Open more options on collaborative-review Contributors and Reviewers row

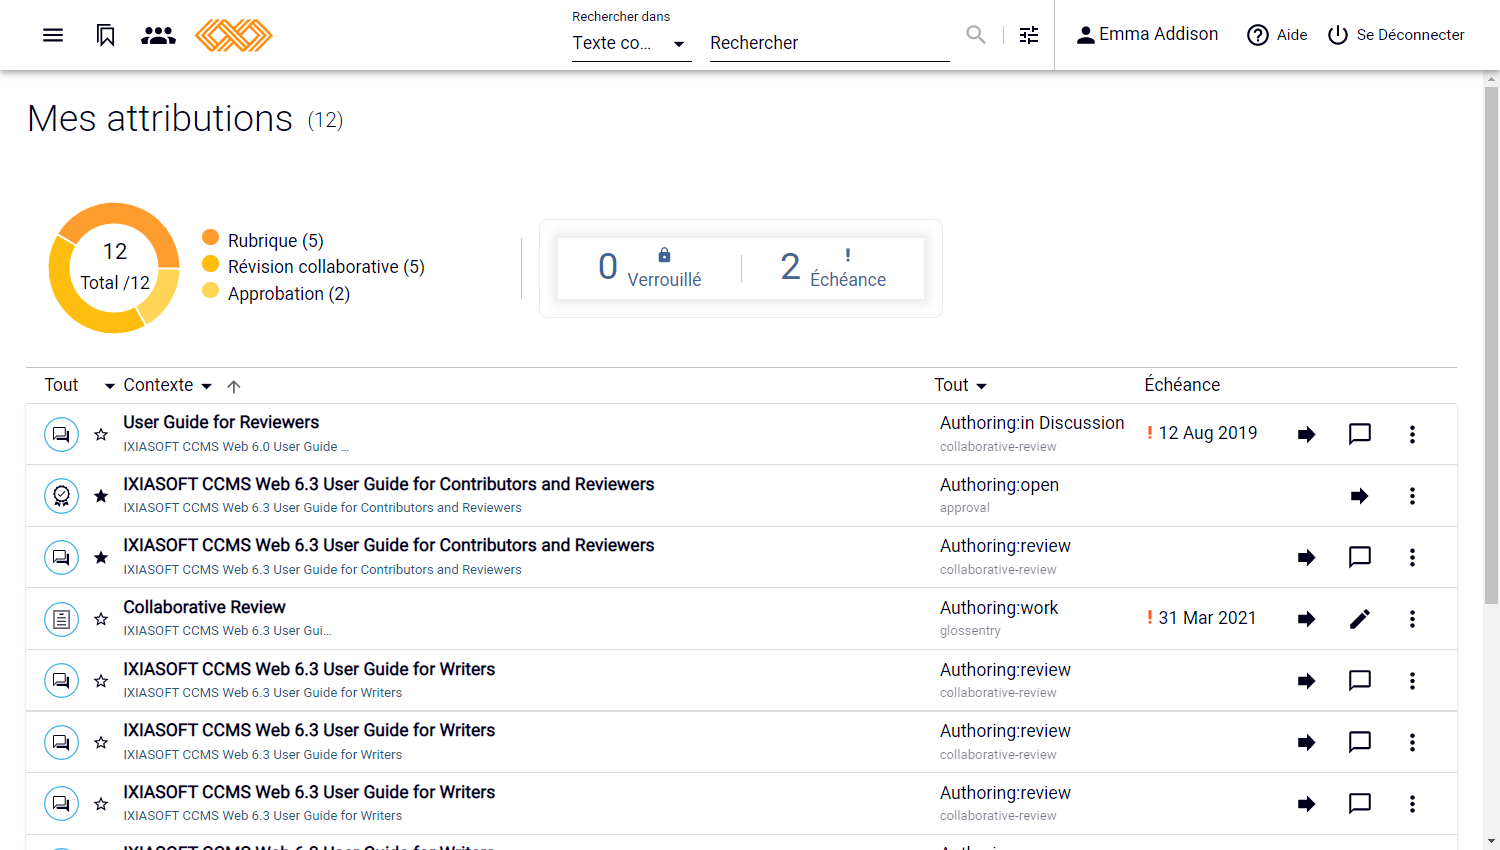coord(1412,557)
